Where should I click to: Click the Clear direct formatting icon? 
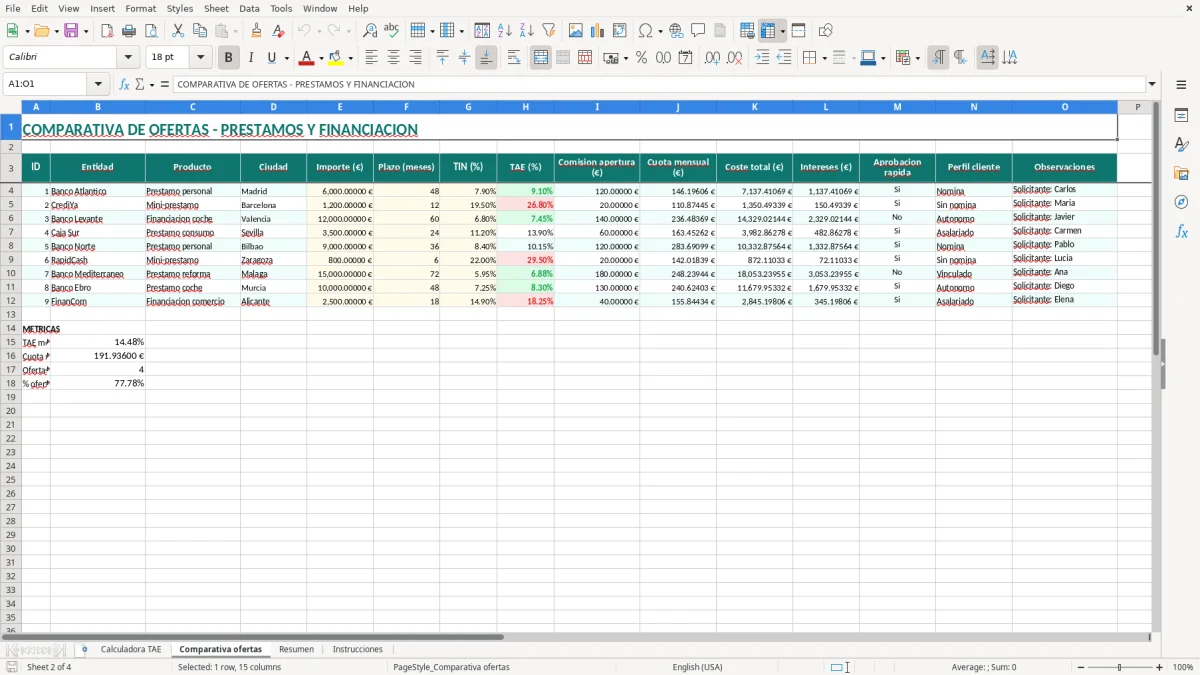[x=279, y=31]
